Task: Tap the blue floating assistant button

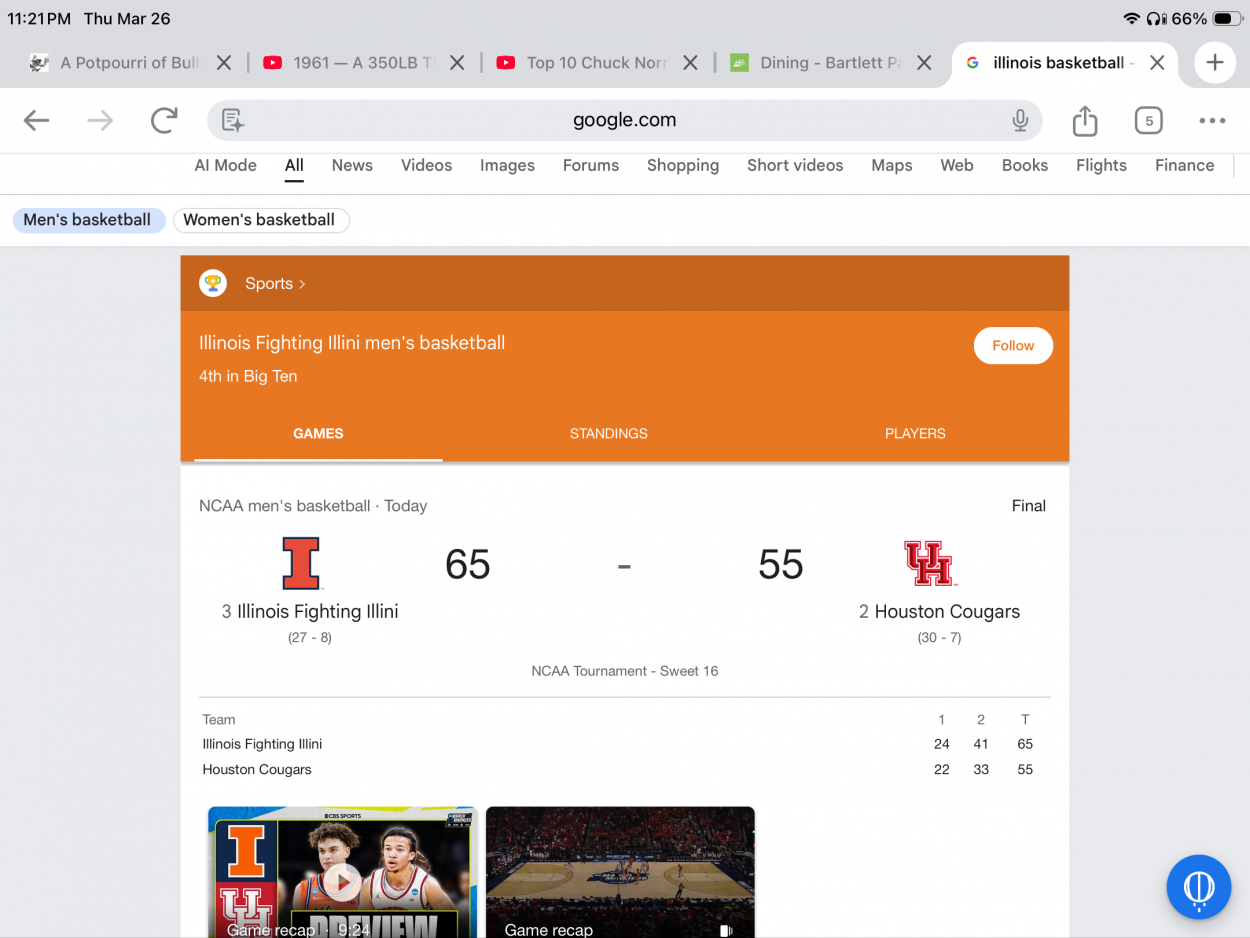Action: tap(1198, 887)
